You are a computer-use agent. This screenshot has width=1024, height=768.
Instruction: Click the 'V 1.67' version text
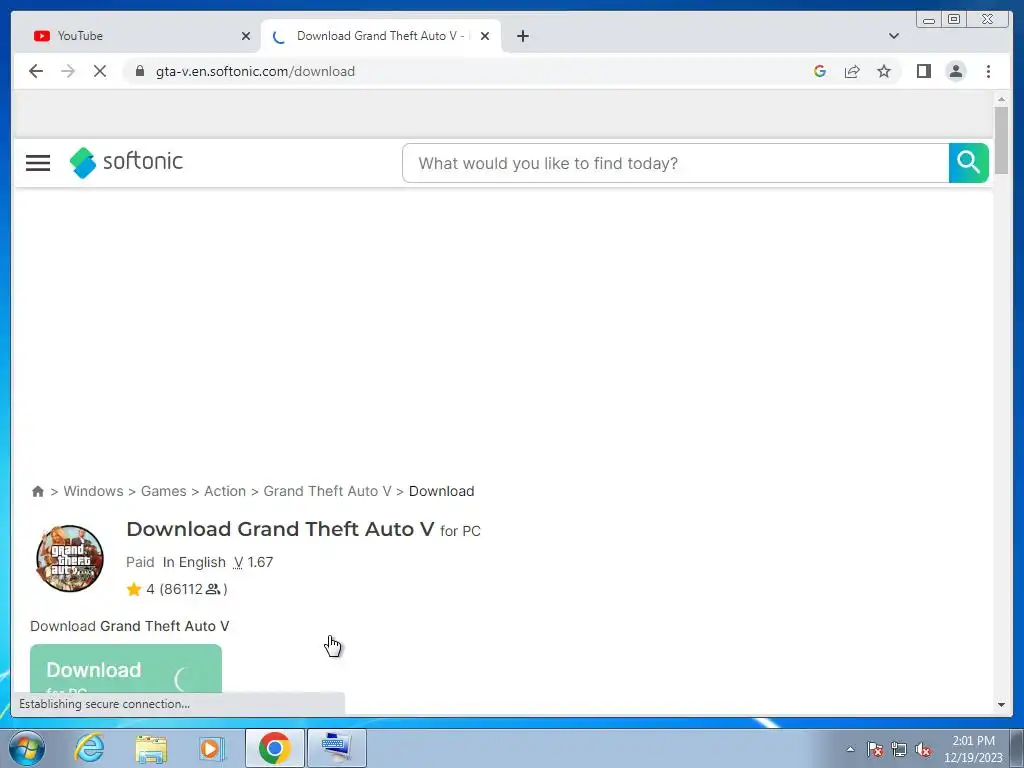[x=253, y=562]
